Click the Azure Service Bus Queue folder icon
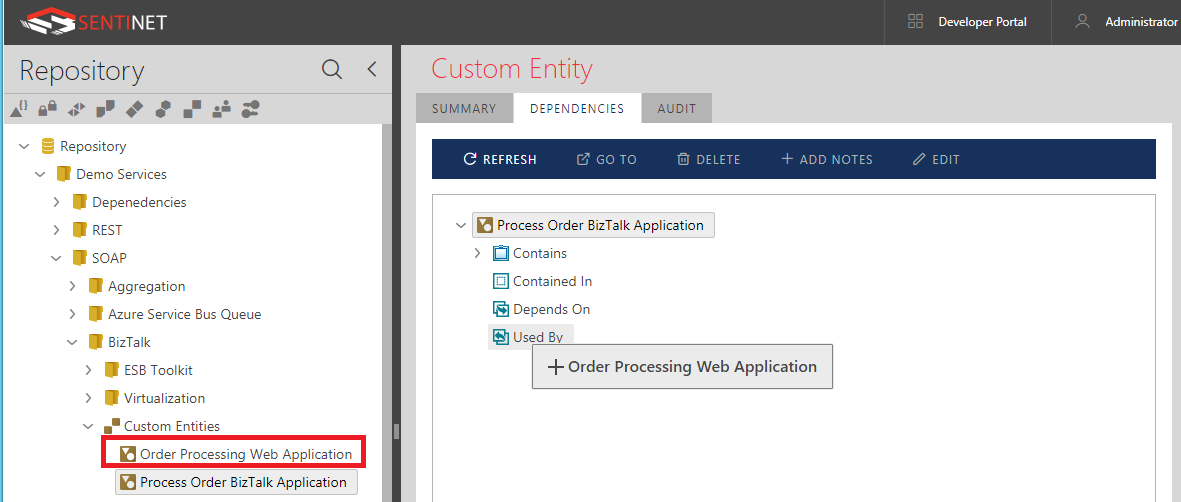 tap(96, 314)
